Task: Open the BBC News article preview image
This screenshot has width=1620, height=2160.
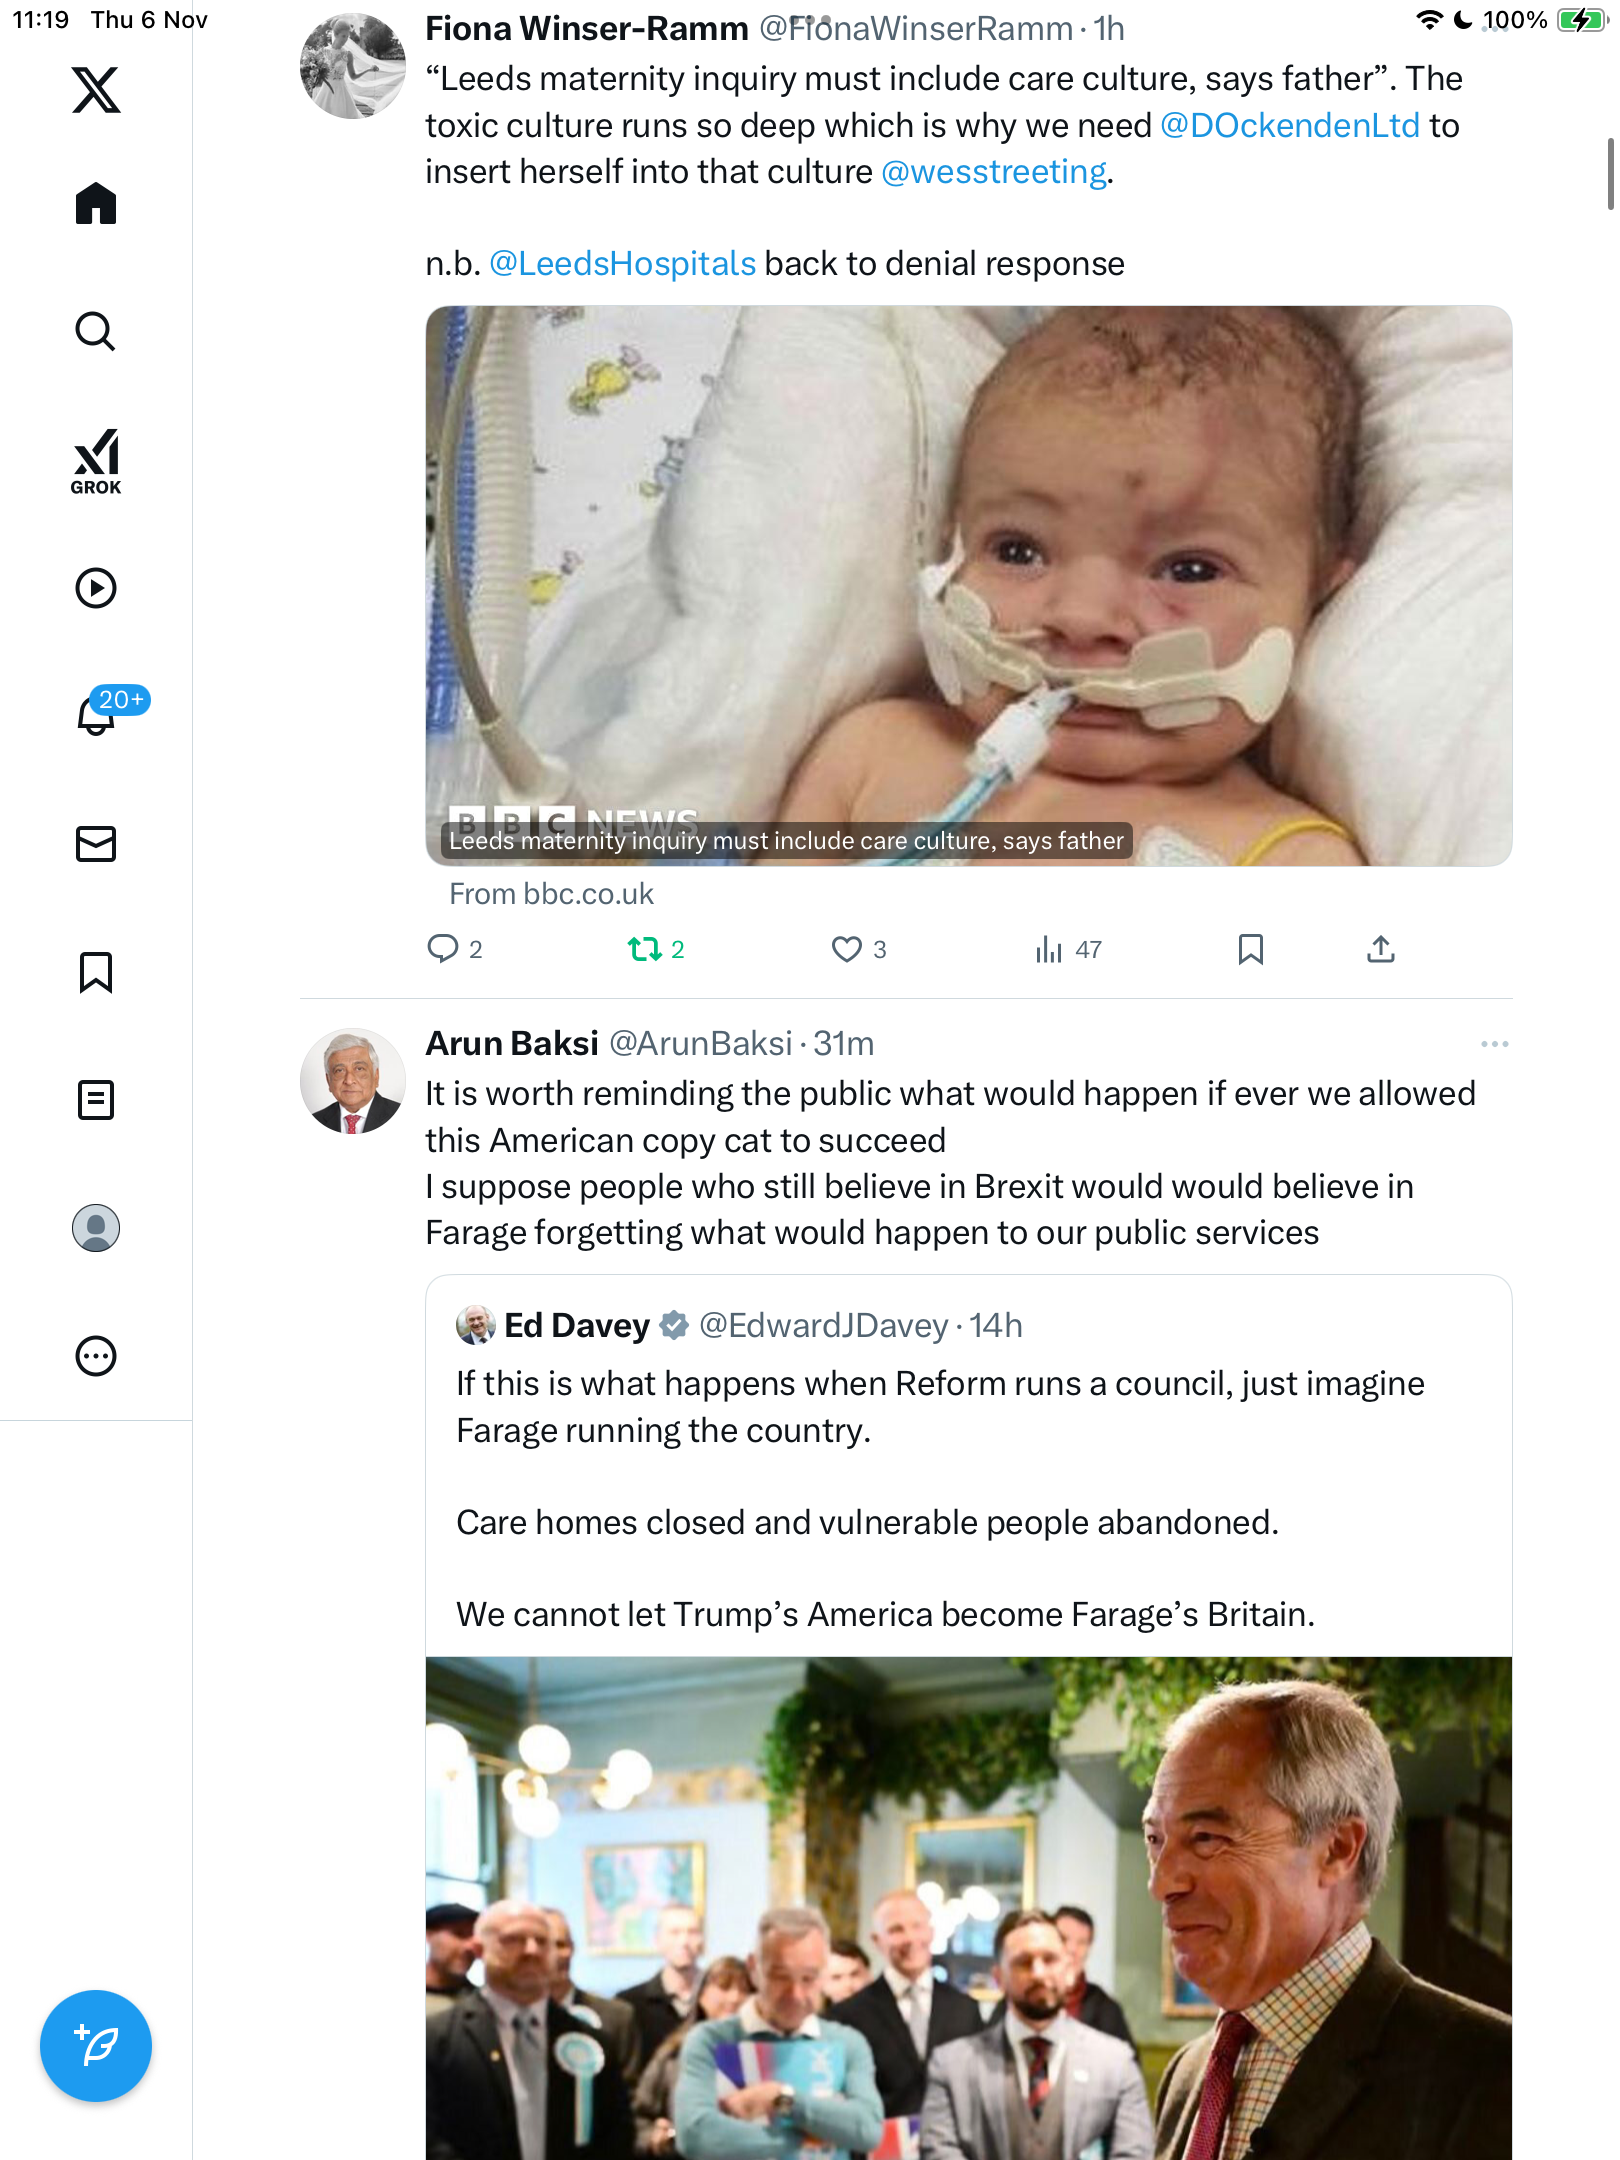Action: (968, 585)
